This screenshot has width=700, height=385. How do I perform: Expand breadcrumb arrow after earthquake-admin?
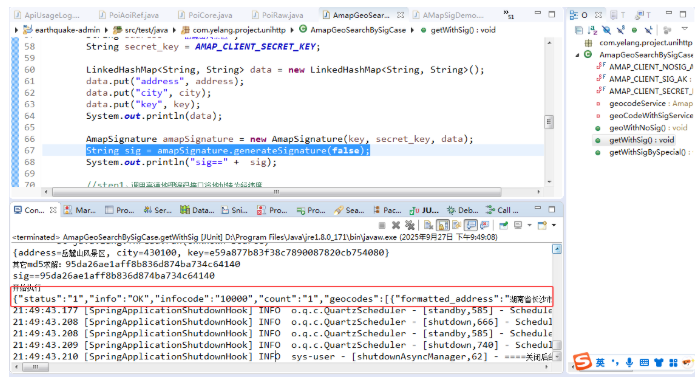(x=106, y=30)
